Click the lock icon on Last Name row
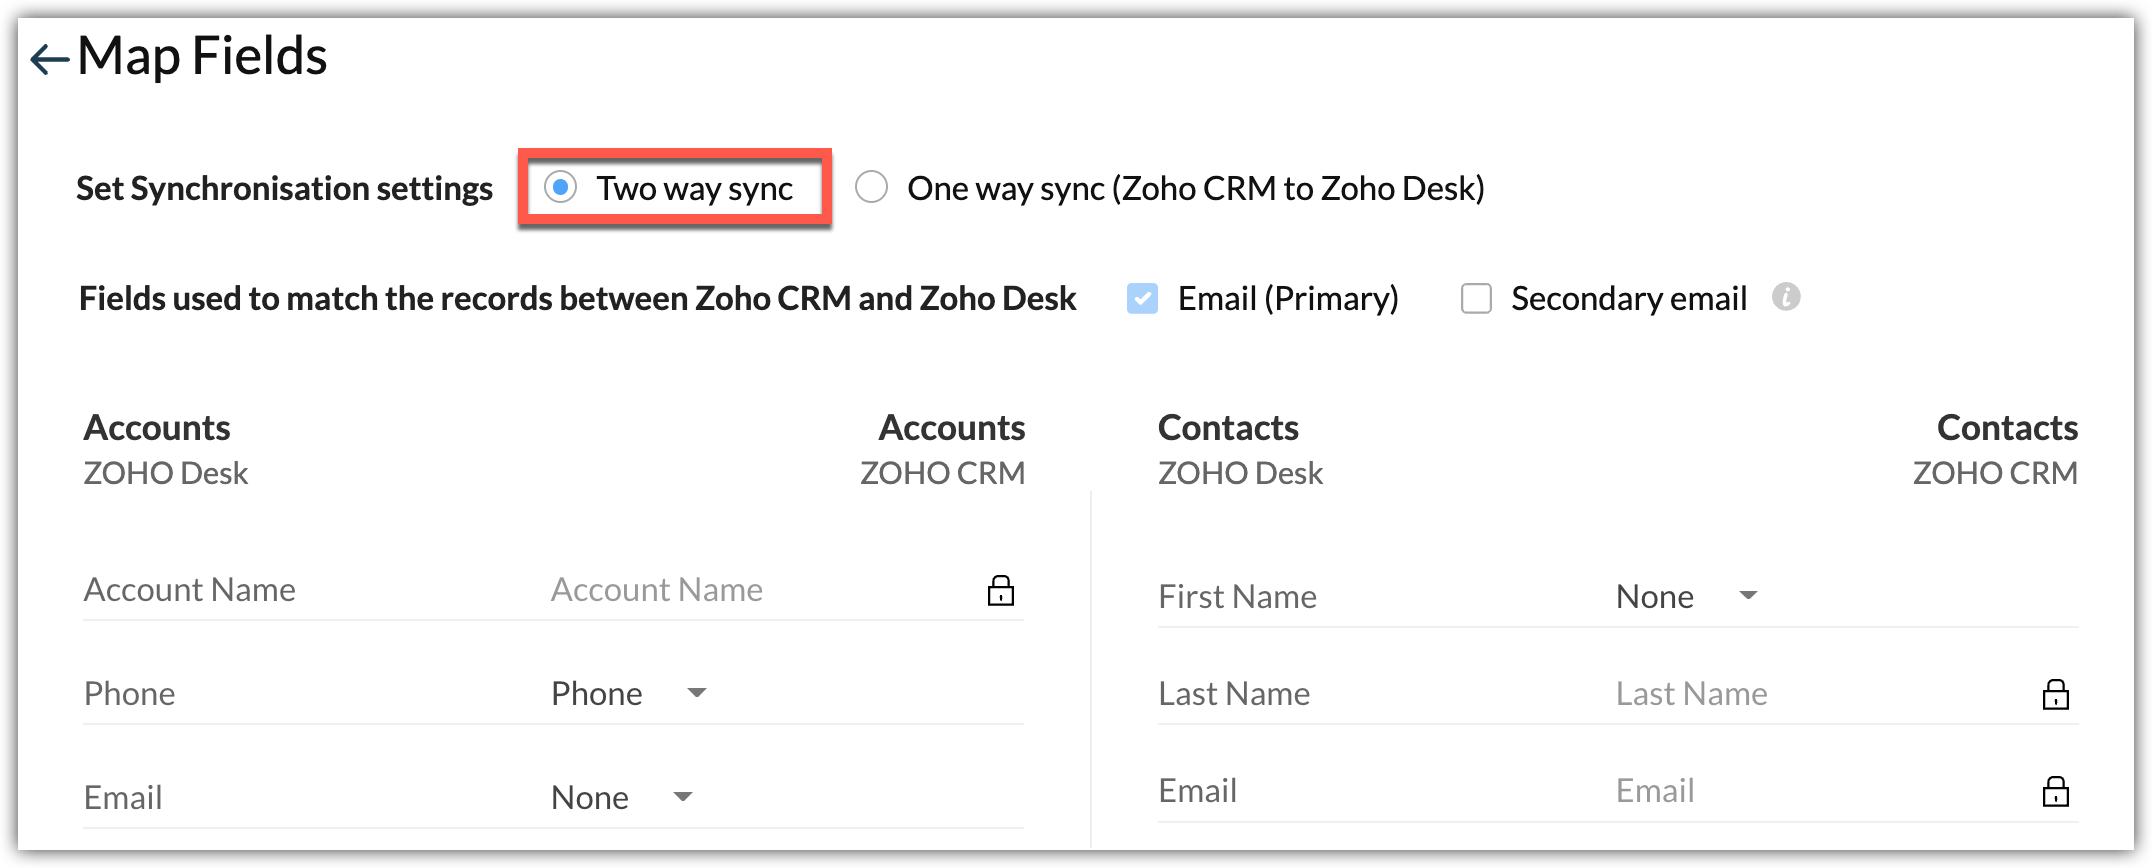2152x868 pixels. pos(2055,694)
